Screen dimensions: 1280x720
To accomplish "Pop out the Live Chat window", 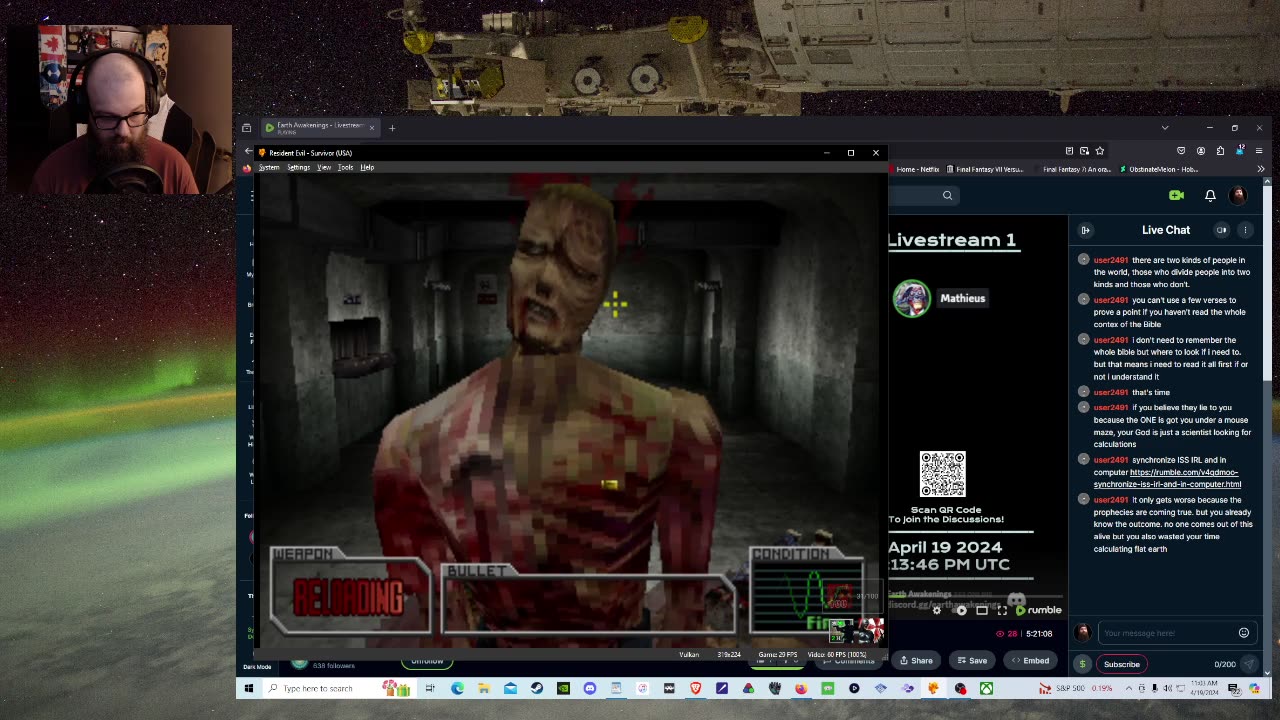I will (1222, 230).
